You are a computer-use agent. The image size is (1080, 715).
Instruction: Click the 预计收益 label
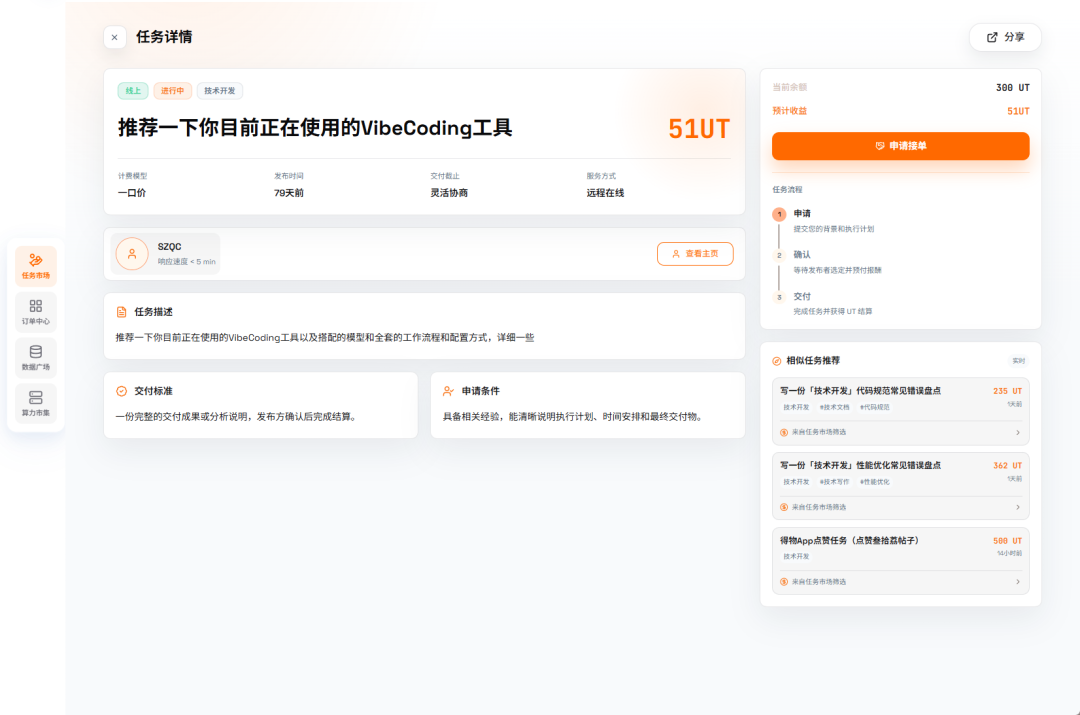[x=789, y=111]
